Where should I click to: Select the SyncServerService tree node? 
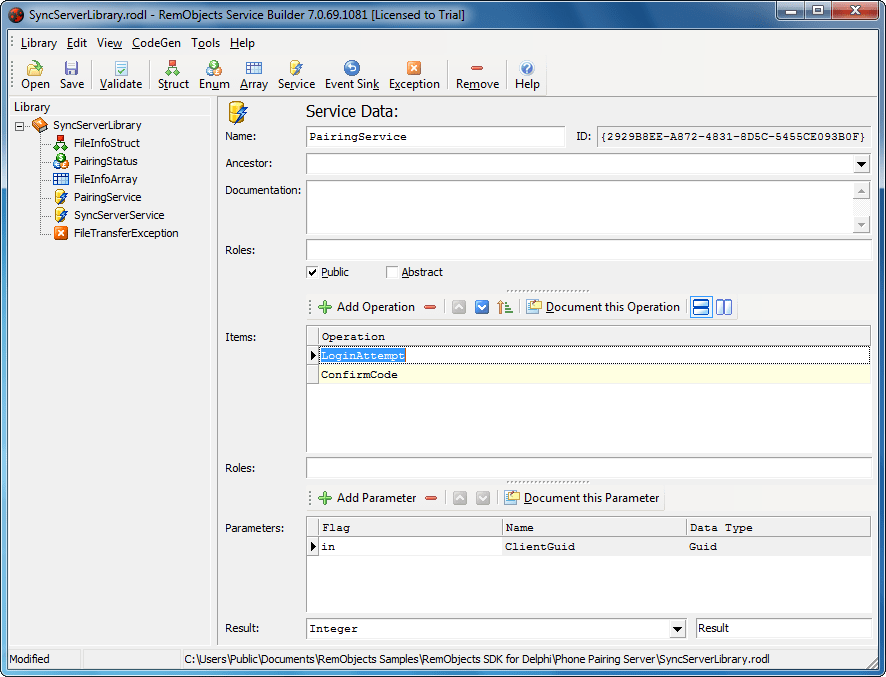click(x=119, y=215)
